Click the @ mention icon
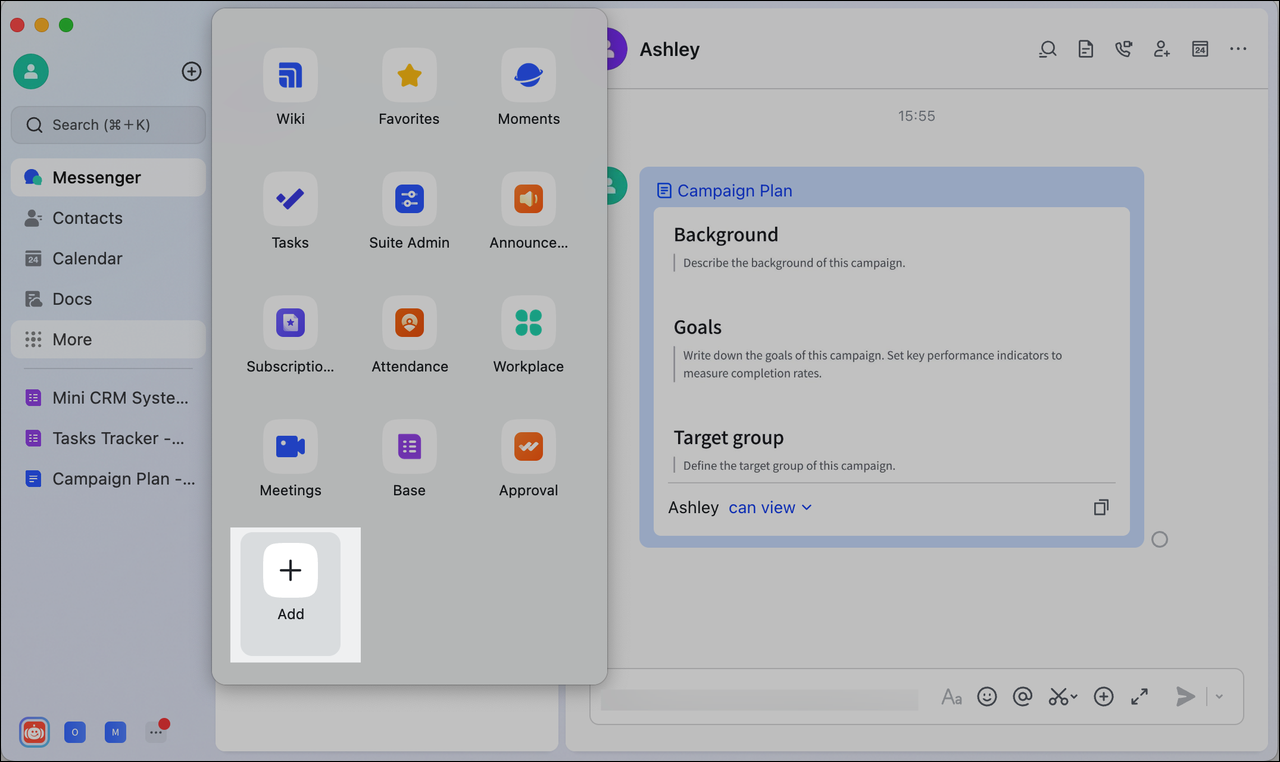 pos(1022,697)
